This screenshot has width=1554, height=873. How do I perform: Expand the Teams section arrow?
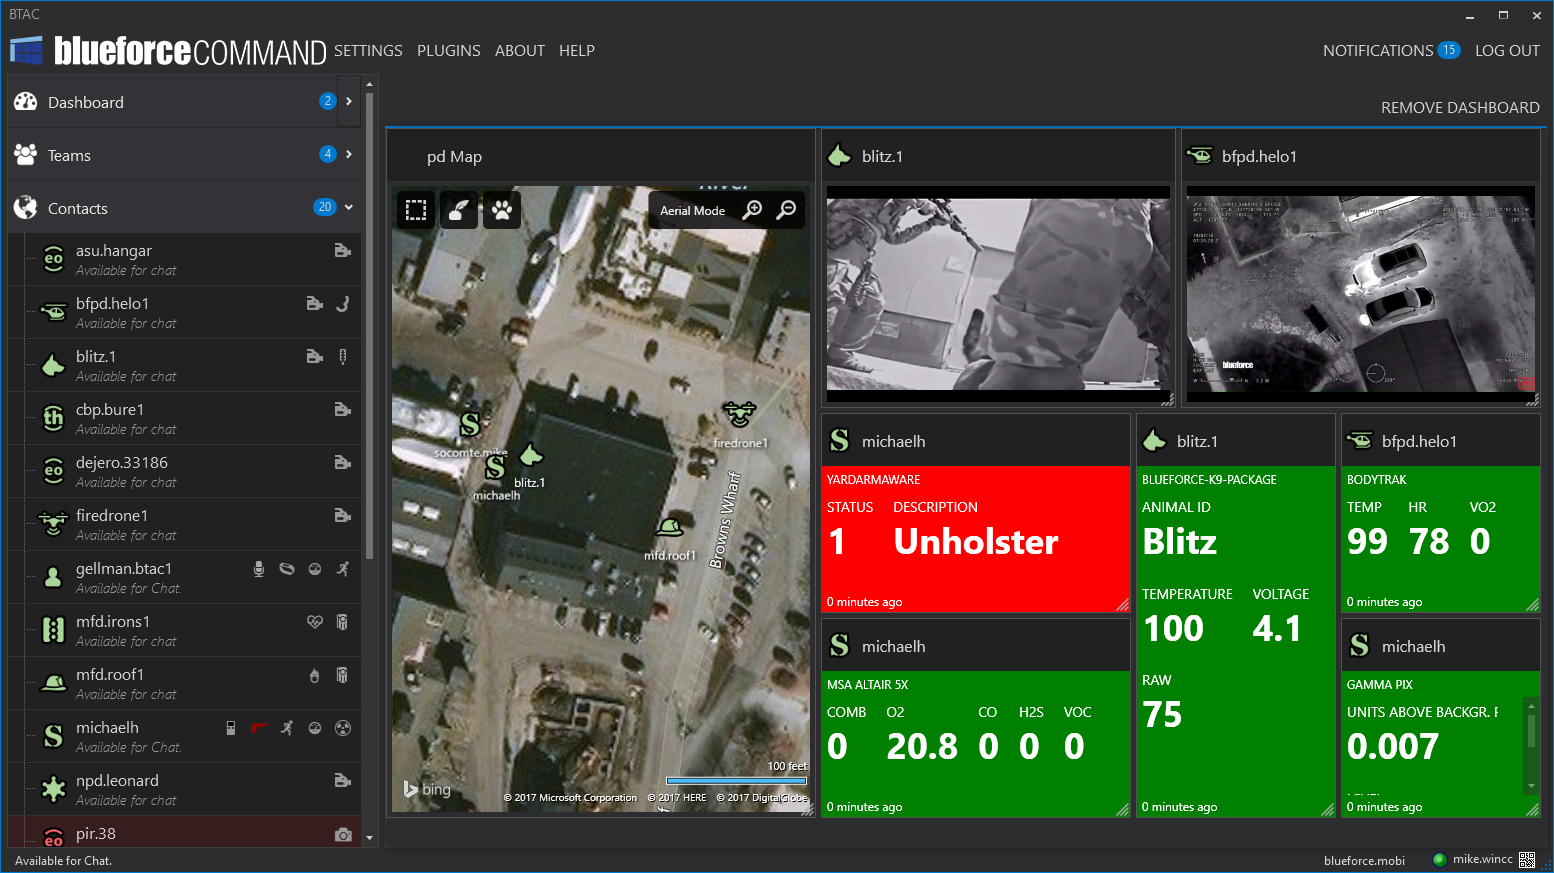[x=349, y=154]
